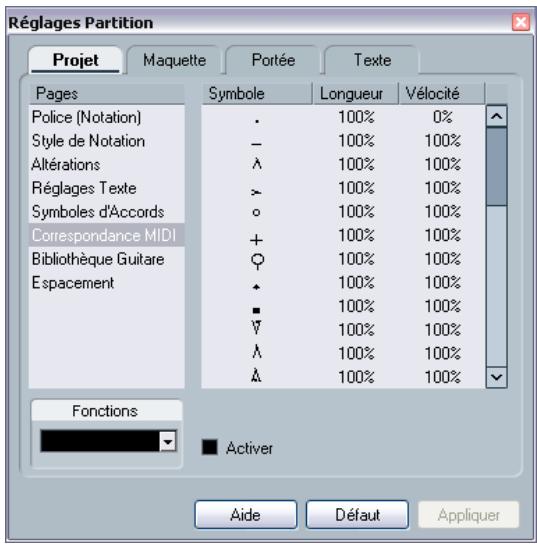Click Longueur 100% in filled square row

[356, 306]
